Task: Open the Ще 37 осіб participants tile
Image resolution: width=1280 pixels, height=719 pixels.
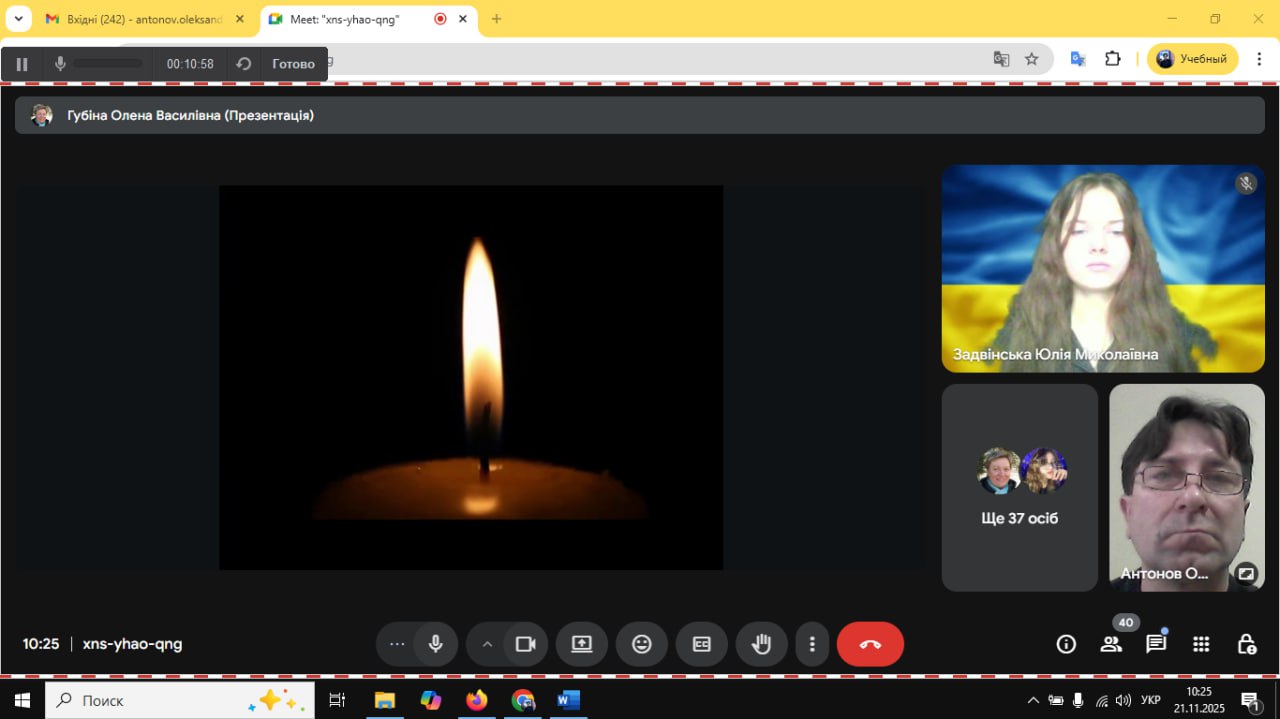Action: point(1019,487)
